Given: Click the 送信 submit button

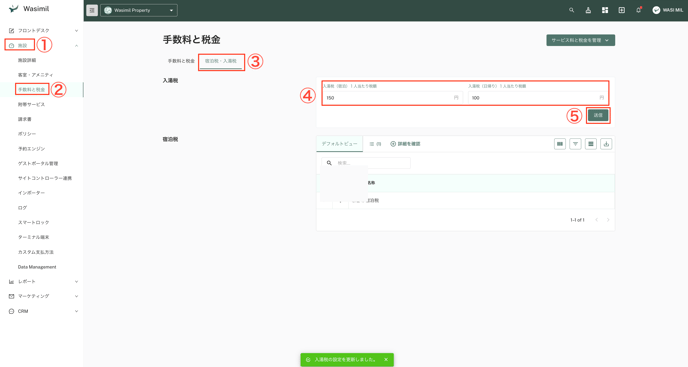Looking at the screenshot, I should click(598, 115).
